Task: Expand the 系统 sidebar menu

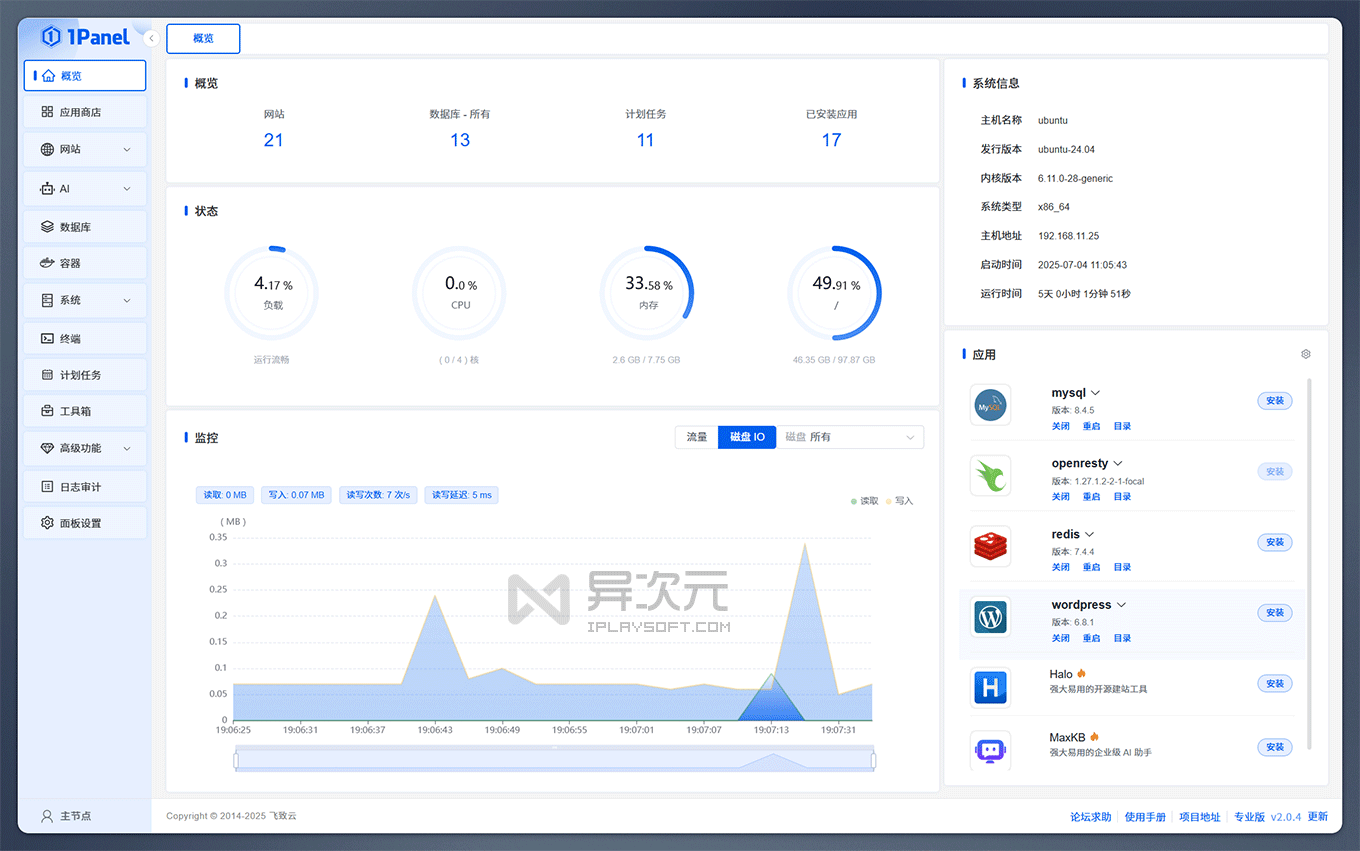Action: 85,300
